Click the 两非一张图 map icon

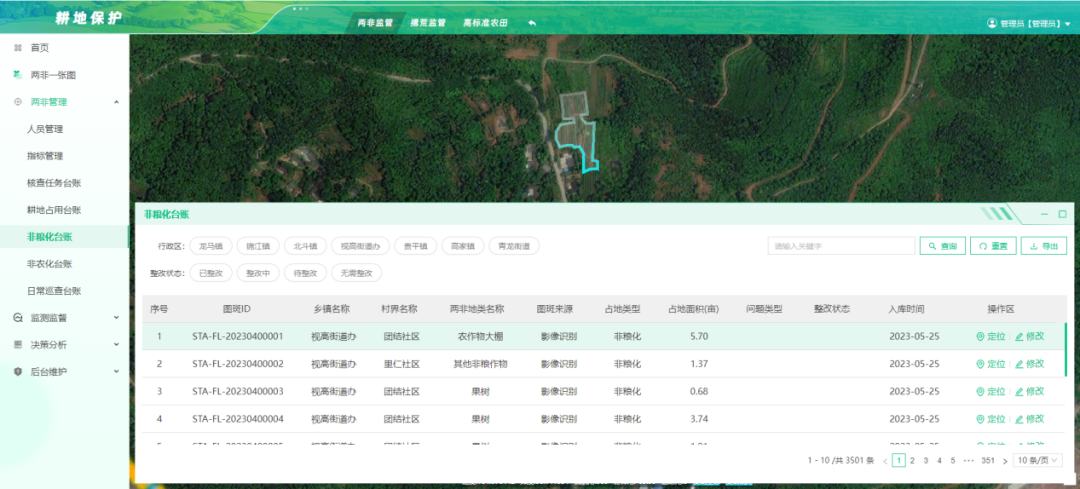point(18,75)
